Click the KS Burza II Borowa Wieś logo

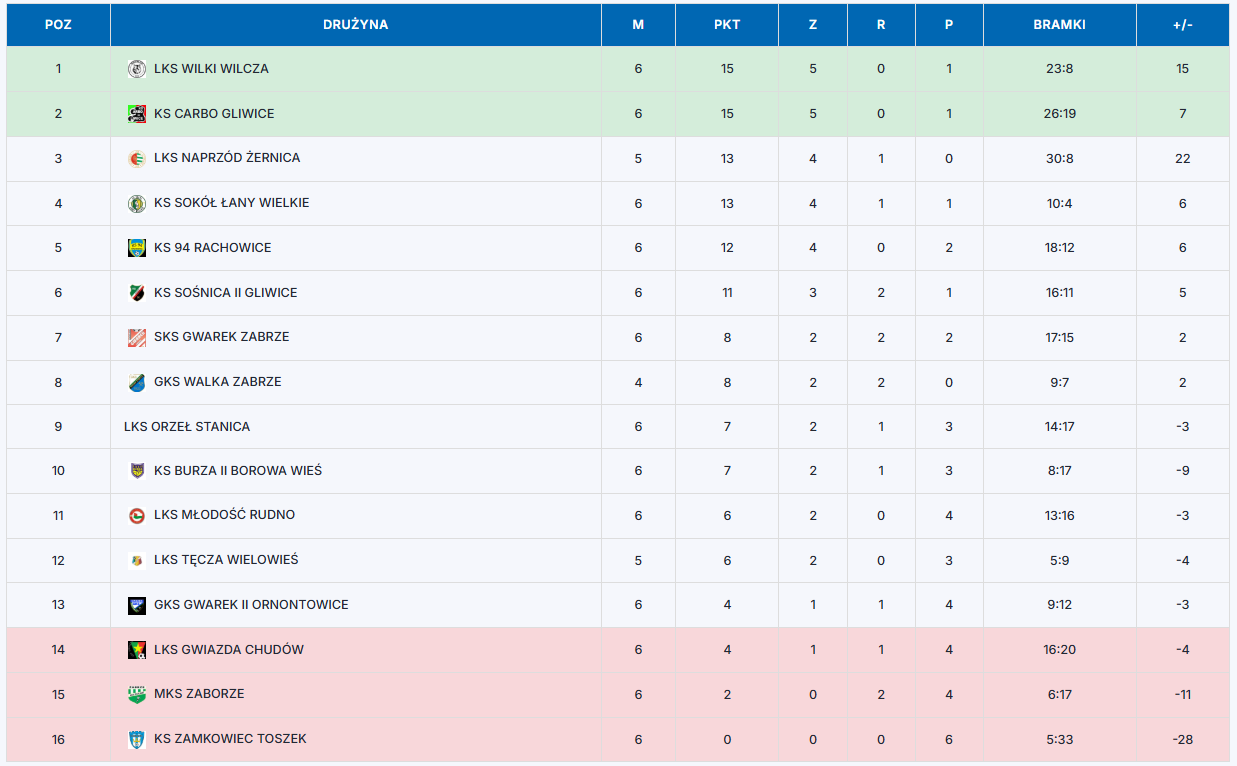pos(137,471)
